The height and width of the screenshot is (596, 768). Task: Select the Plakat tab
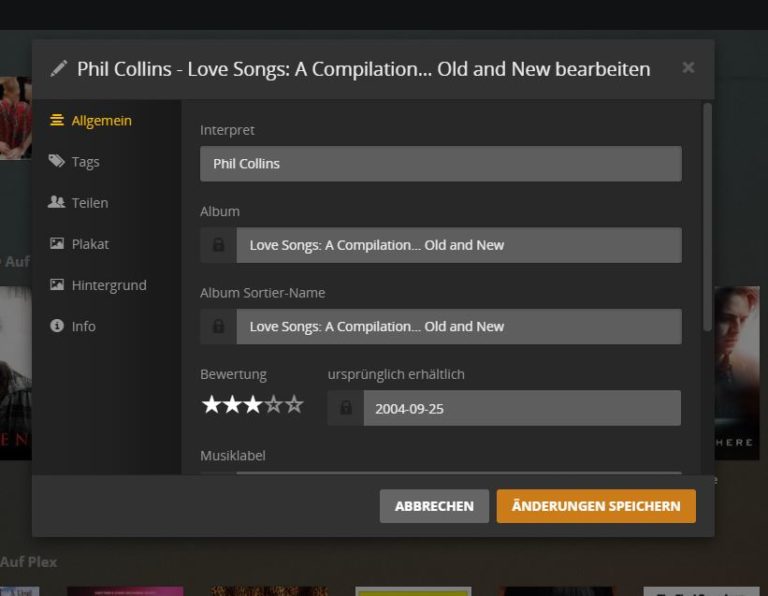90,244
